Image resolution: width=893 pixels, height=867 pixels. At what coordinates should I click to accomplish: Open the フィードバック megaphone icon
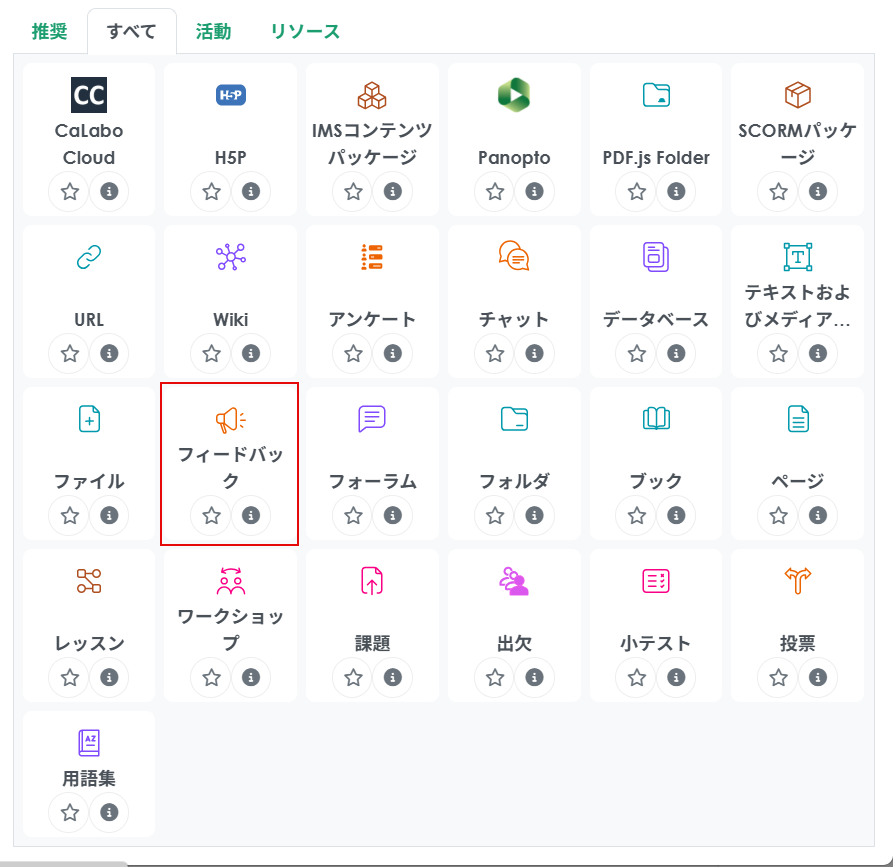(231, 419)
